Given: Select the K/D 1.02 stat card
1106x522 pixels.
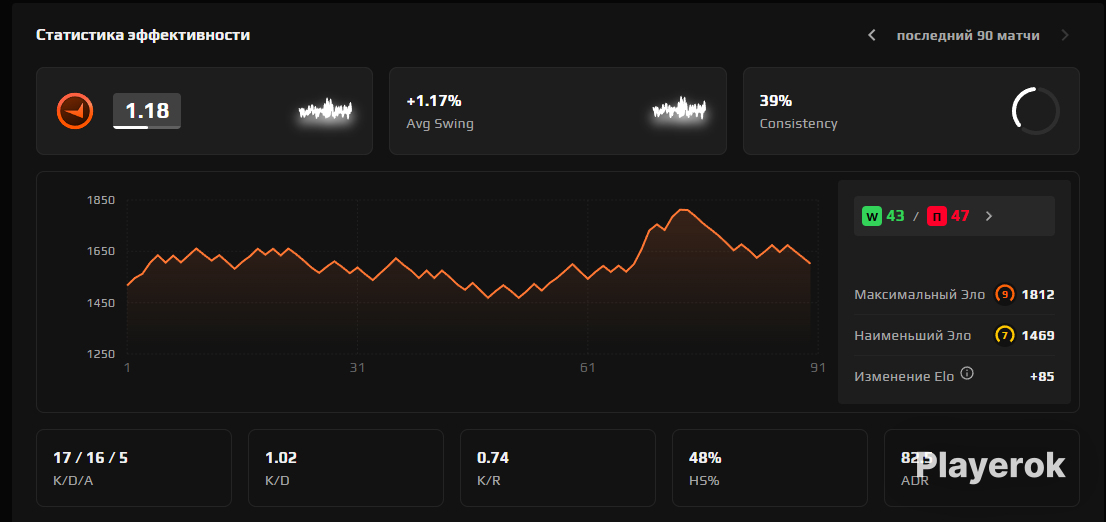Looking at the screenshot, I should (x=346, y=468).
